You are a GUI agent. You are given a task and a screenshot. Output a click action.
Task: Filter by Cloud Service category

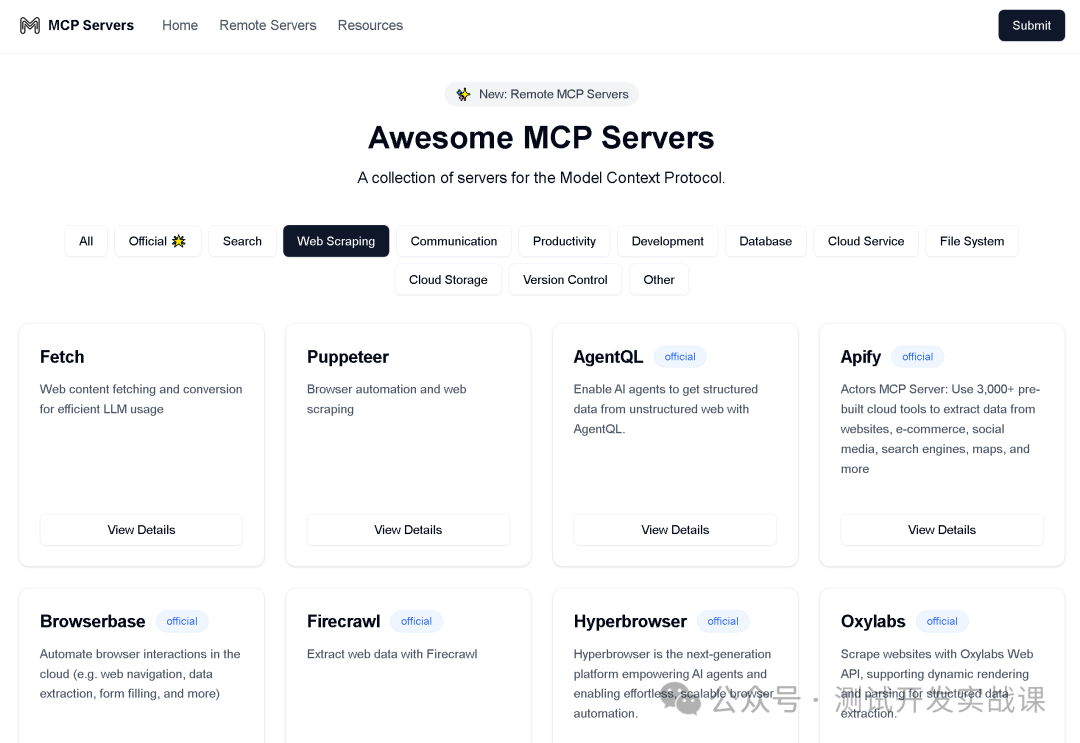pos(866,241)
